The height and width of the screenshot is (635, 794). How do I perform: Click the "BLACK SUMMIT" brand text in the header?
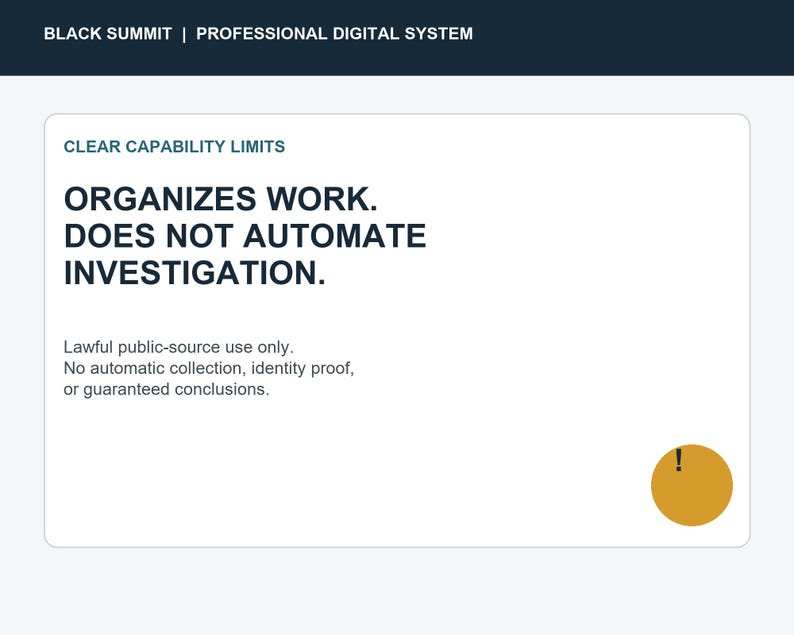click(108, 34)
